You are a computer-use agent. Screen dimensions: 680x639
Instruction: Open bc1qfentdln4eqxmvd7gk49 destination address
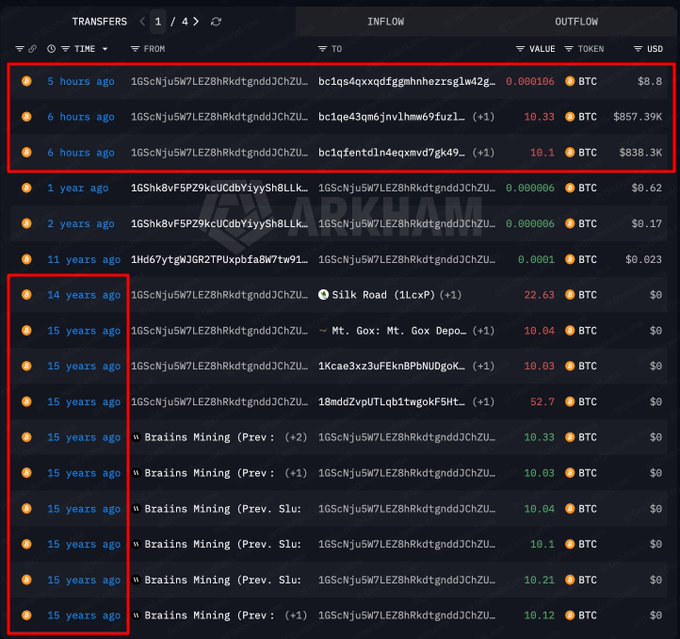pyautogui.click(x=391, y=153)
